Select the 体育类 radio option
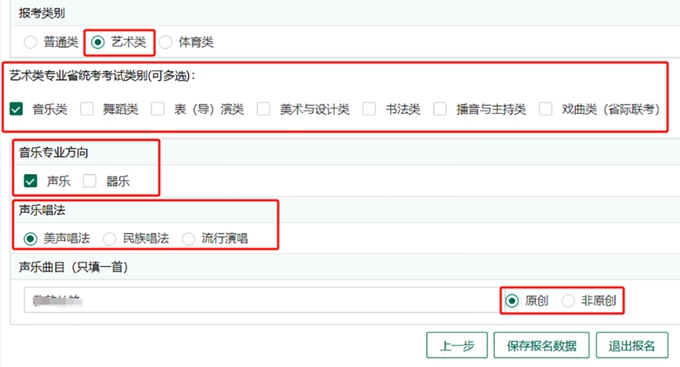 coord(166,43)
